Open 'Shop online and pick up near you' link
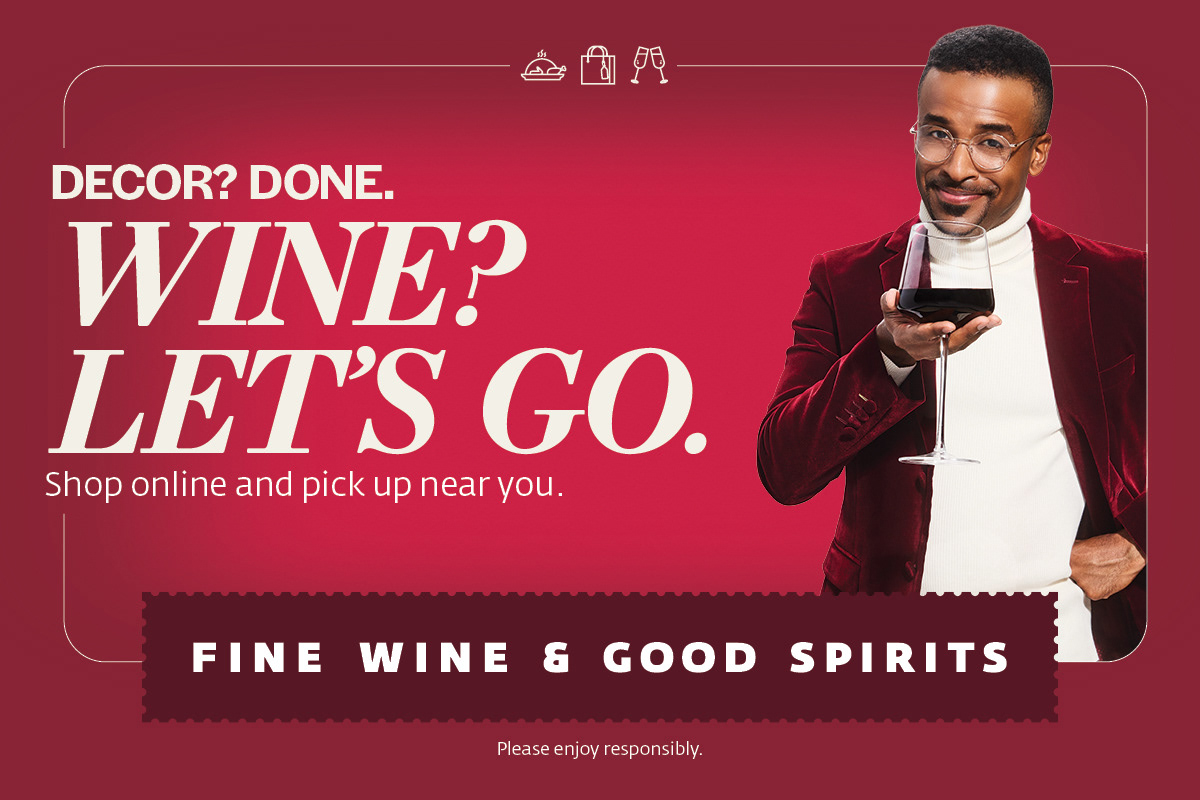The width and height of the screenshot is (1200, 800). 305,485
